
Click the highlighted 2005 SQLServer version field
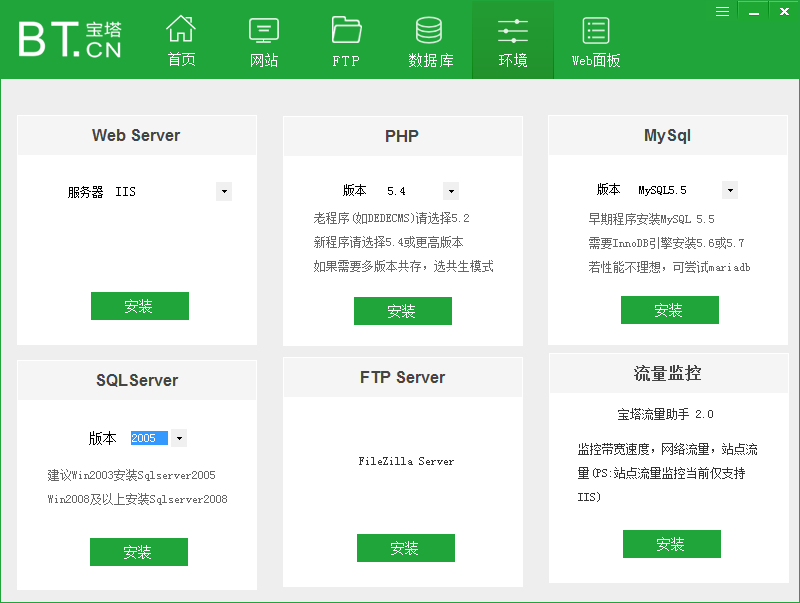click(x=149, y=438)
